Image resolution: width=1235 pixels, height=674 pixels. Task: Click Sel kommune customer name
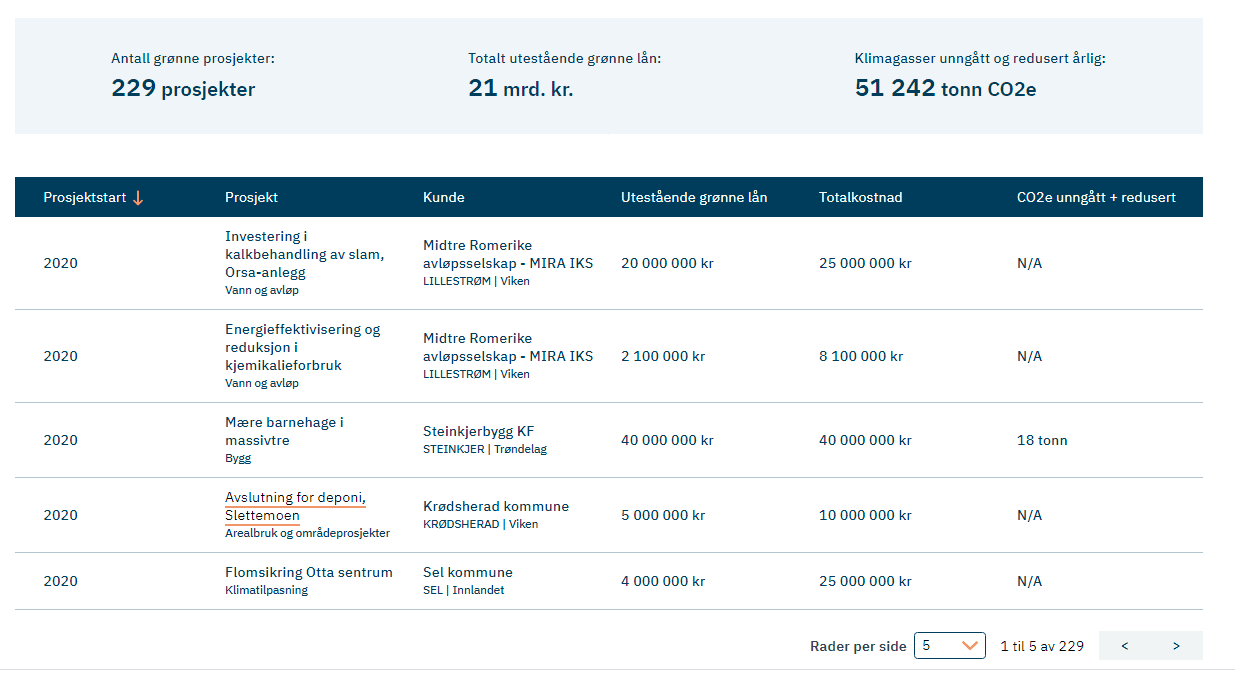(x=467, y=573)
